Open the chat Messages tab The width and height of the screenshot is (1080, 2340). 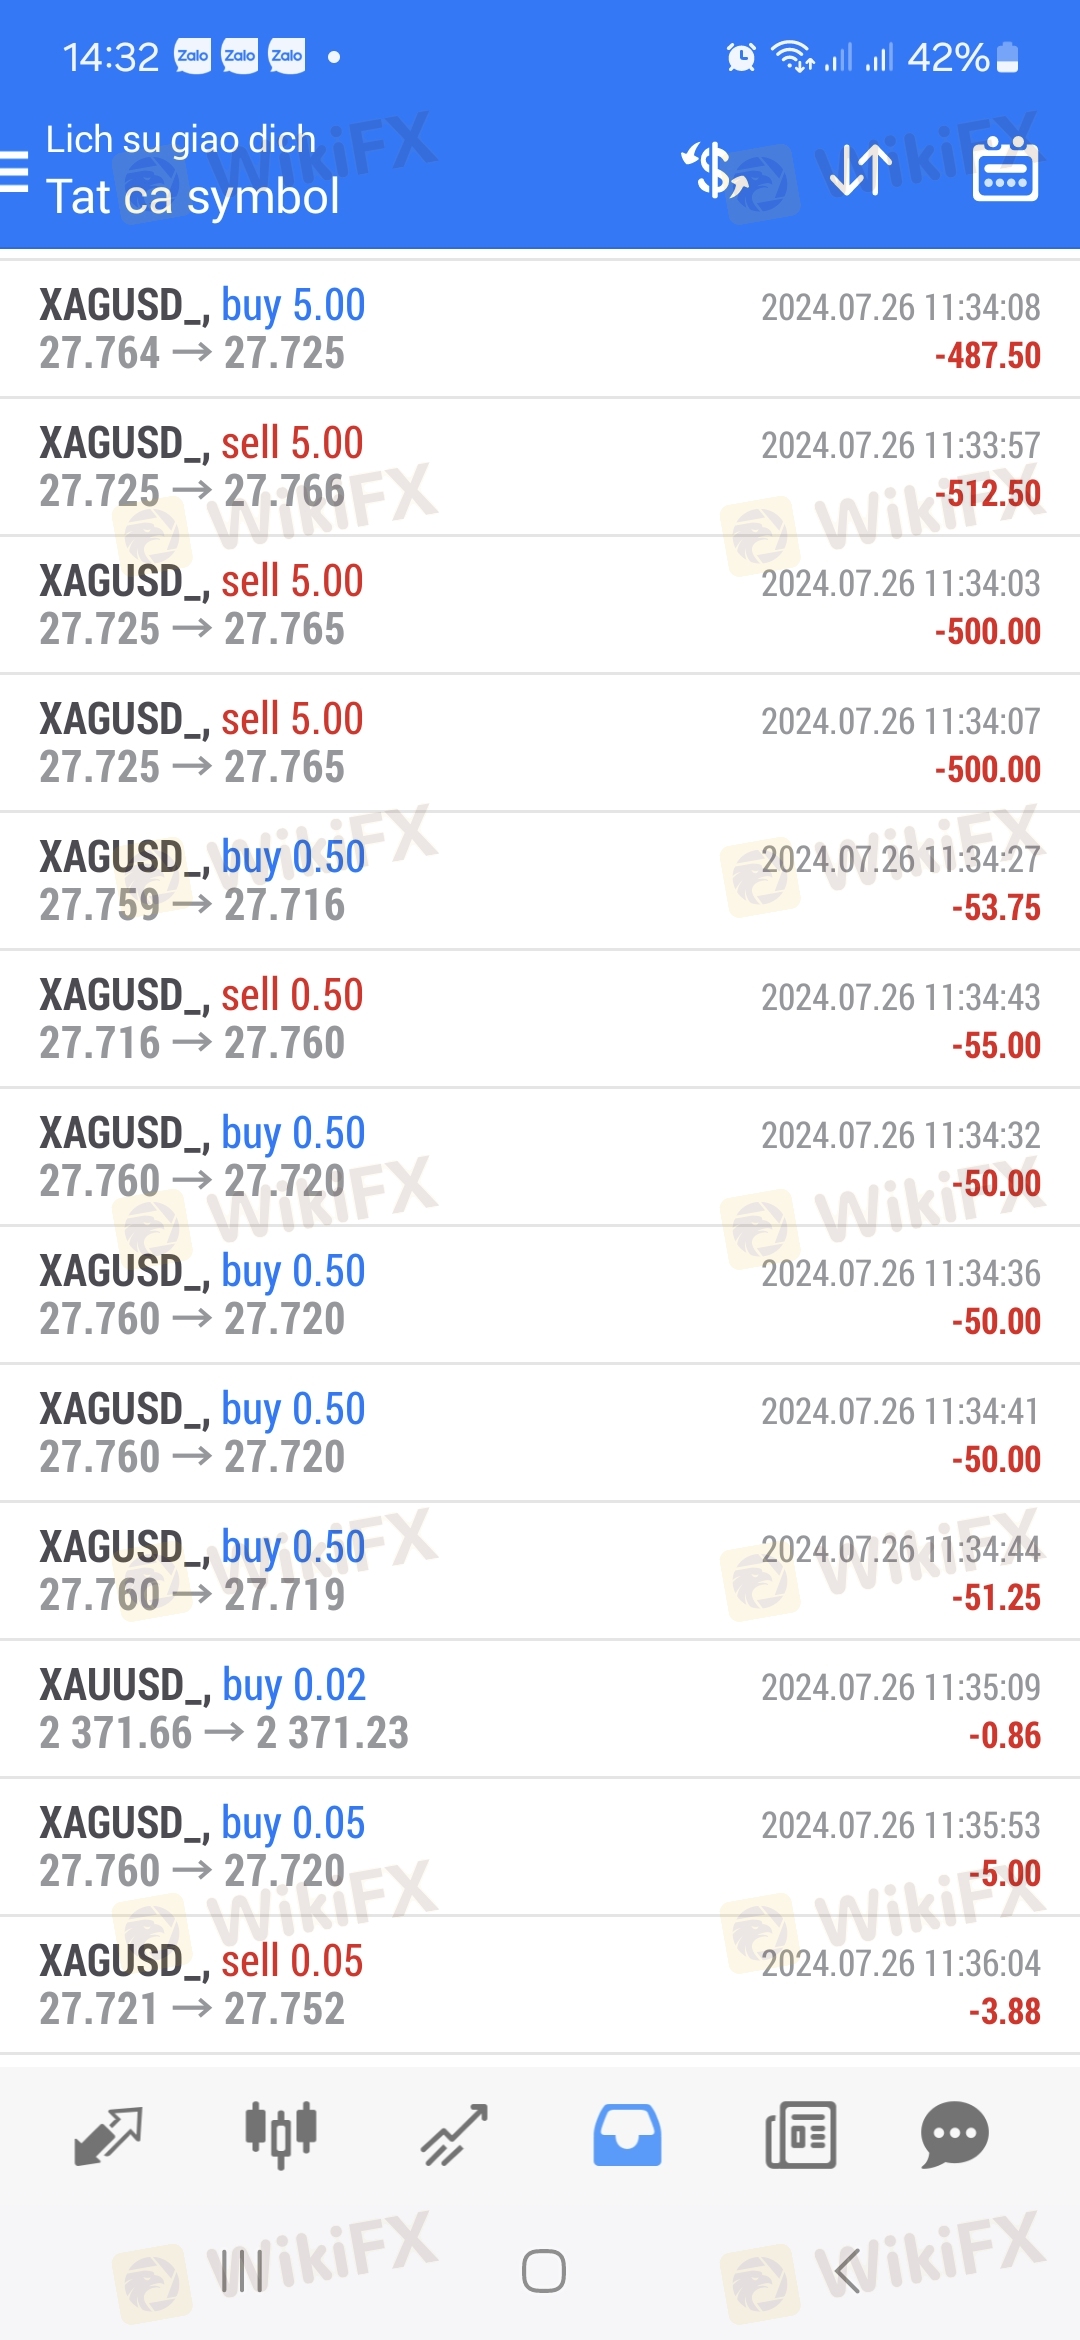(954, 2135)
